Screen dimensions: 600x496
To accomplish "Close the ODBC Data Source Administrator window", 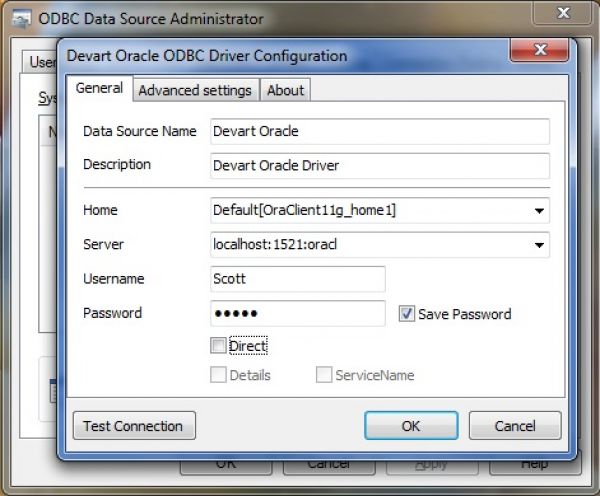I will [562, 13].
